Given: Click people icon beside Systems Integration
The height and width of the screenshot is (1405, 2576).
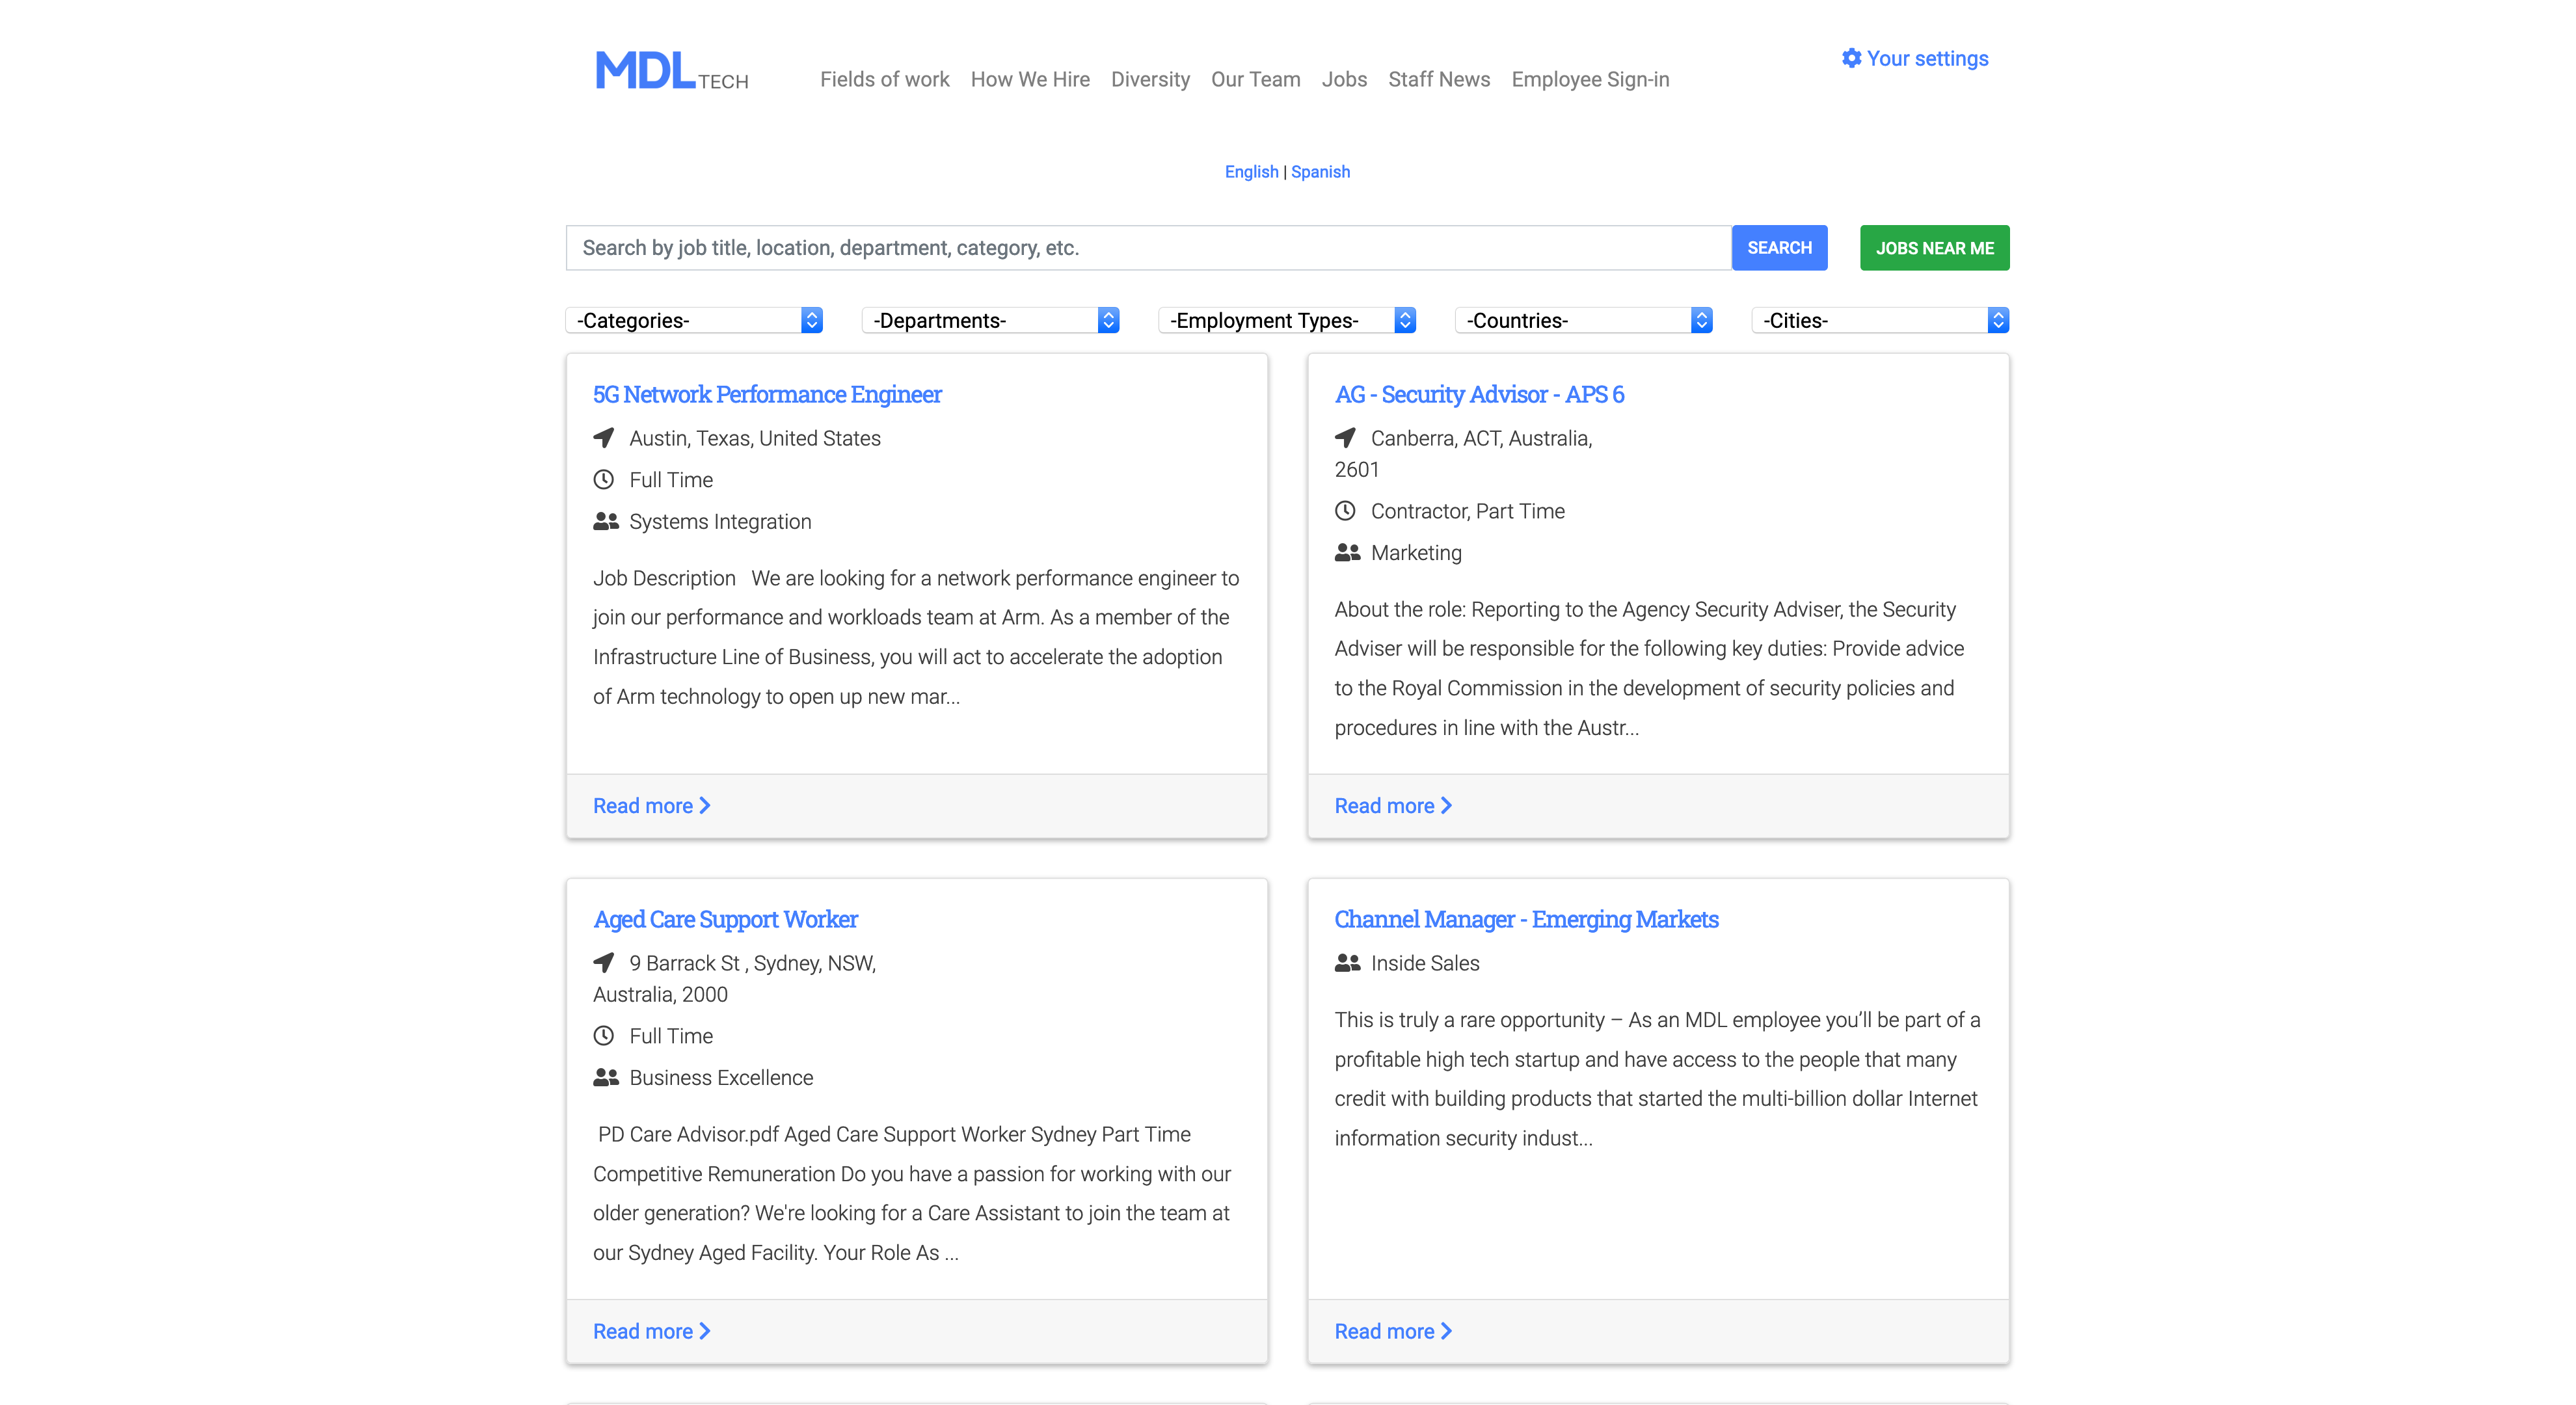Looking at the screenshot, I should [x=605, y=521].
